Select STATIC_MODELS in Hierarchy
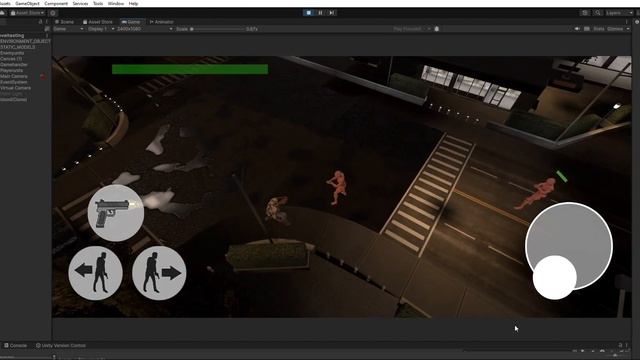The image size is (640, 360). 18,47
